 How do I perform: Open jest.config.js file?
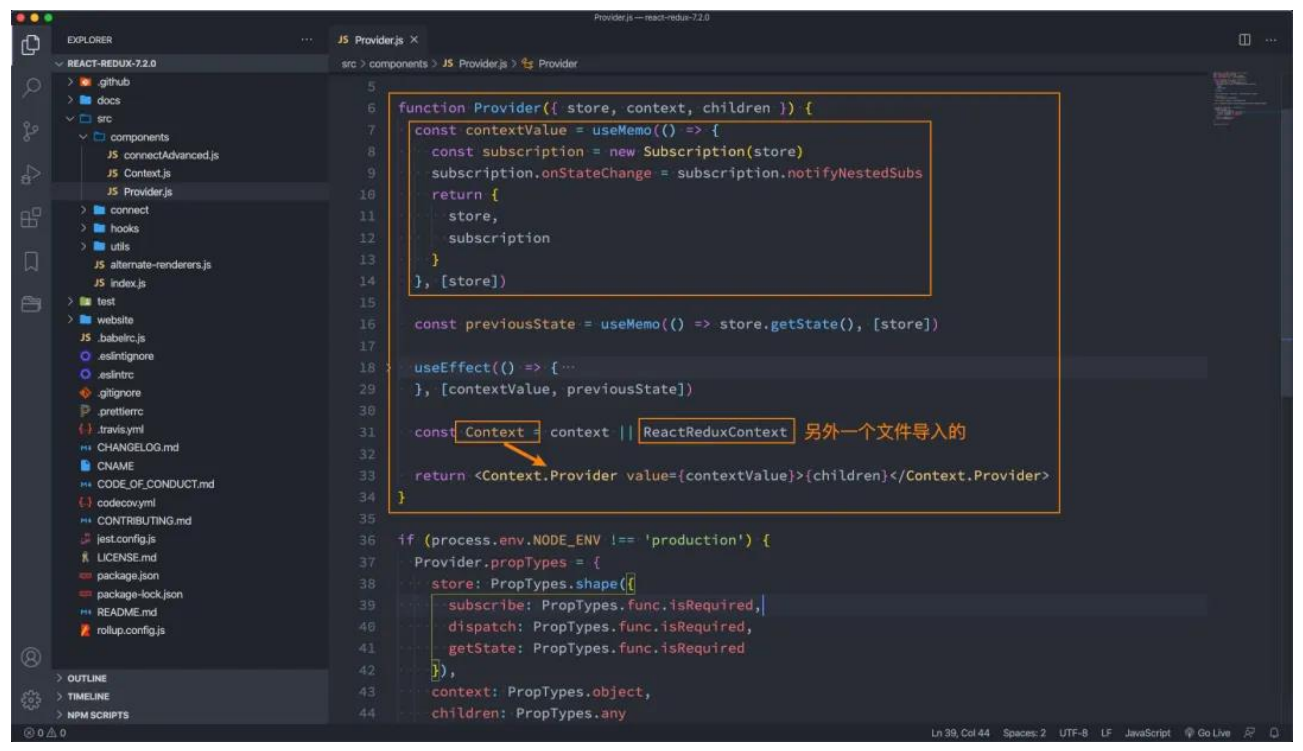tap(192, 539)
